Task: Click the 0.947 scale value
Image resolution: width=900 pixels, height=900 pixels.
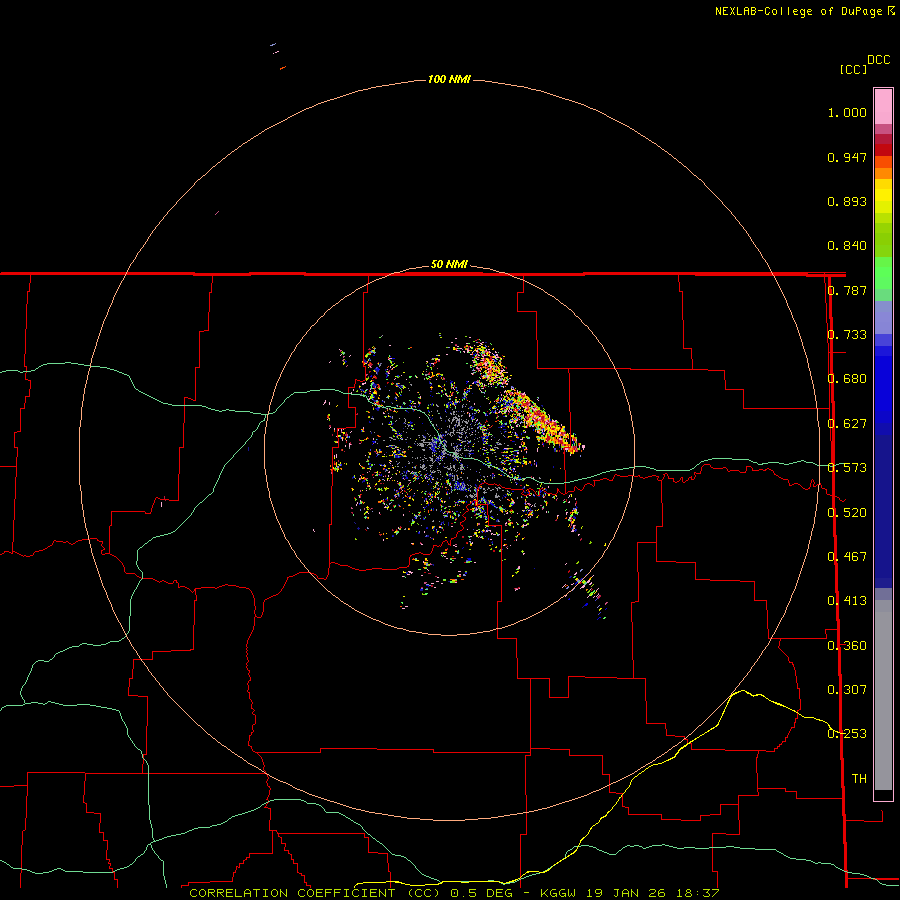Action: click(847, 157)
